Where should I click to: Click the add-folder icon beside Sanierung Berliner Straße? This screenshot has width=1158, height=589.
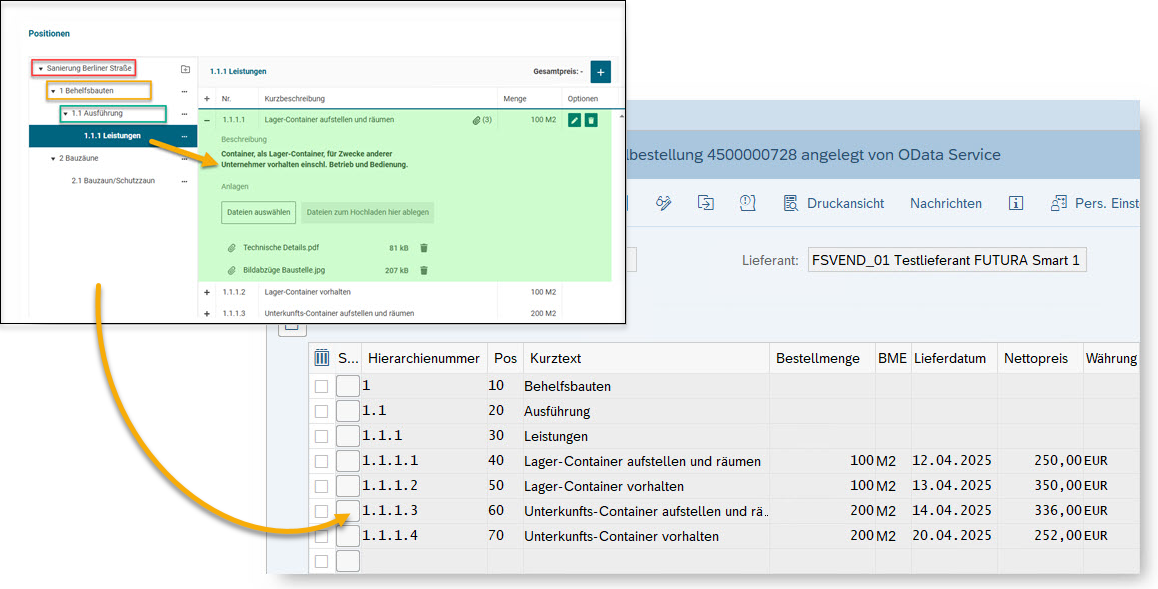[185, 69]
